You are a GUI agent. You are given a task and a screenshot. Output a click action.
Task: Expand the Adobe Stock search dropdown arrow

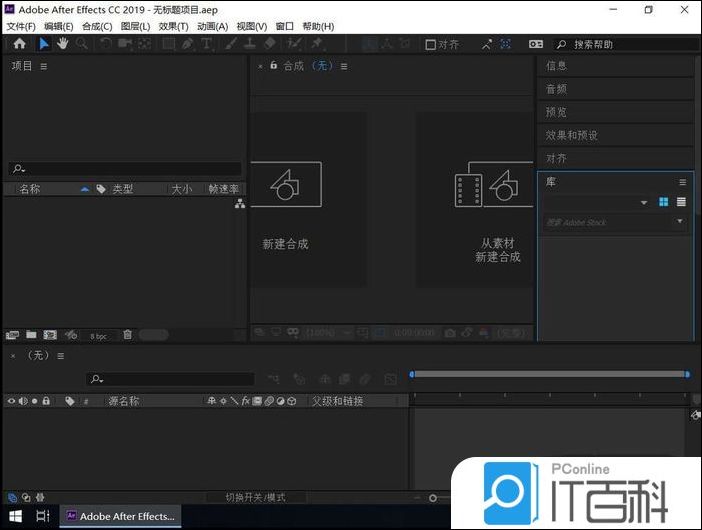[681, 221]
